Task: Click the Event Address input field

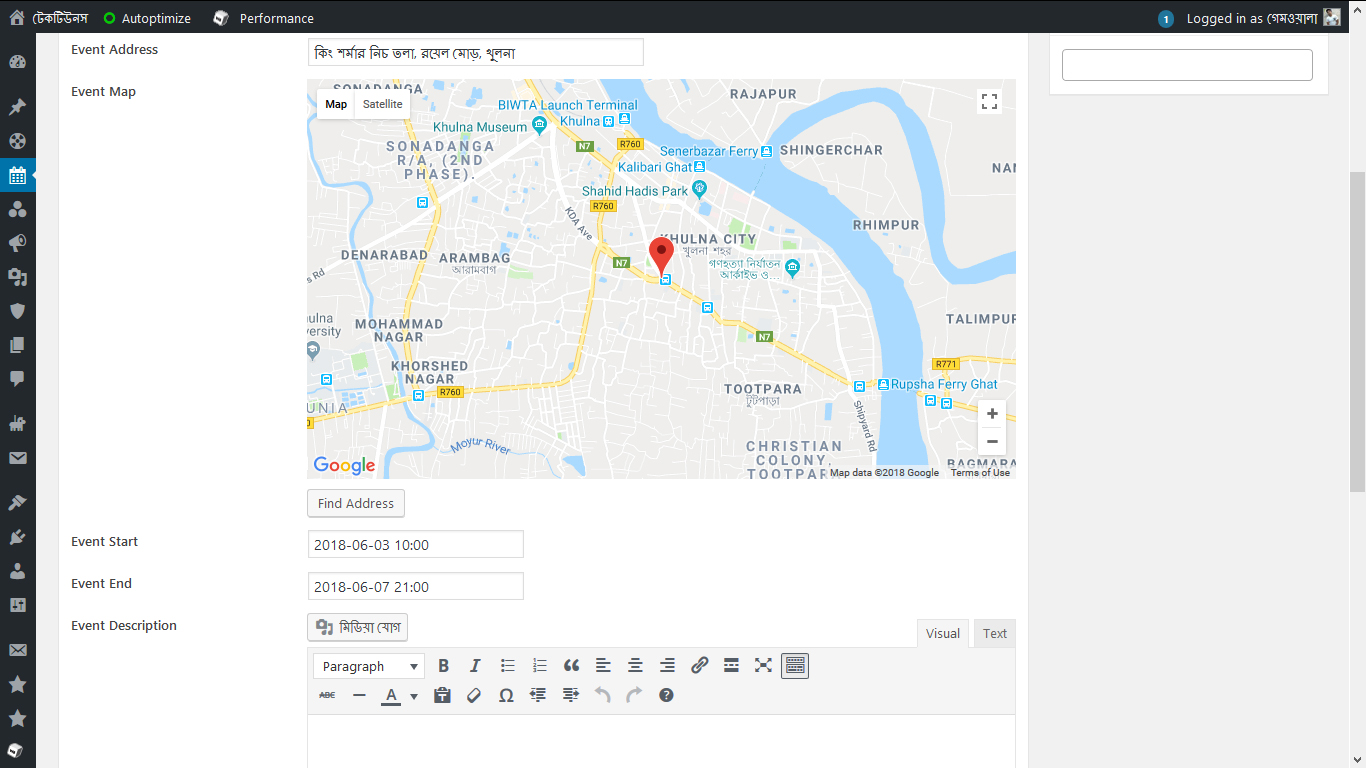Action: 475,52
